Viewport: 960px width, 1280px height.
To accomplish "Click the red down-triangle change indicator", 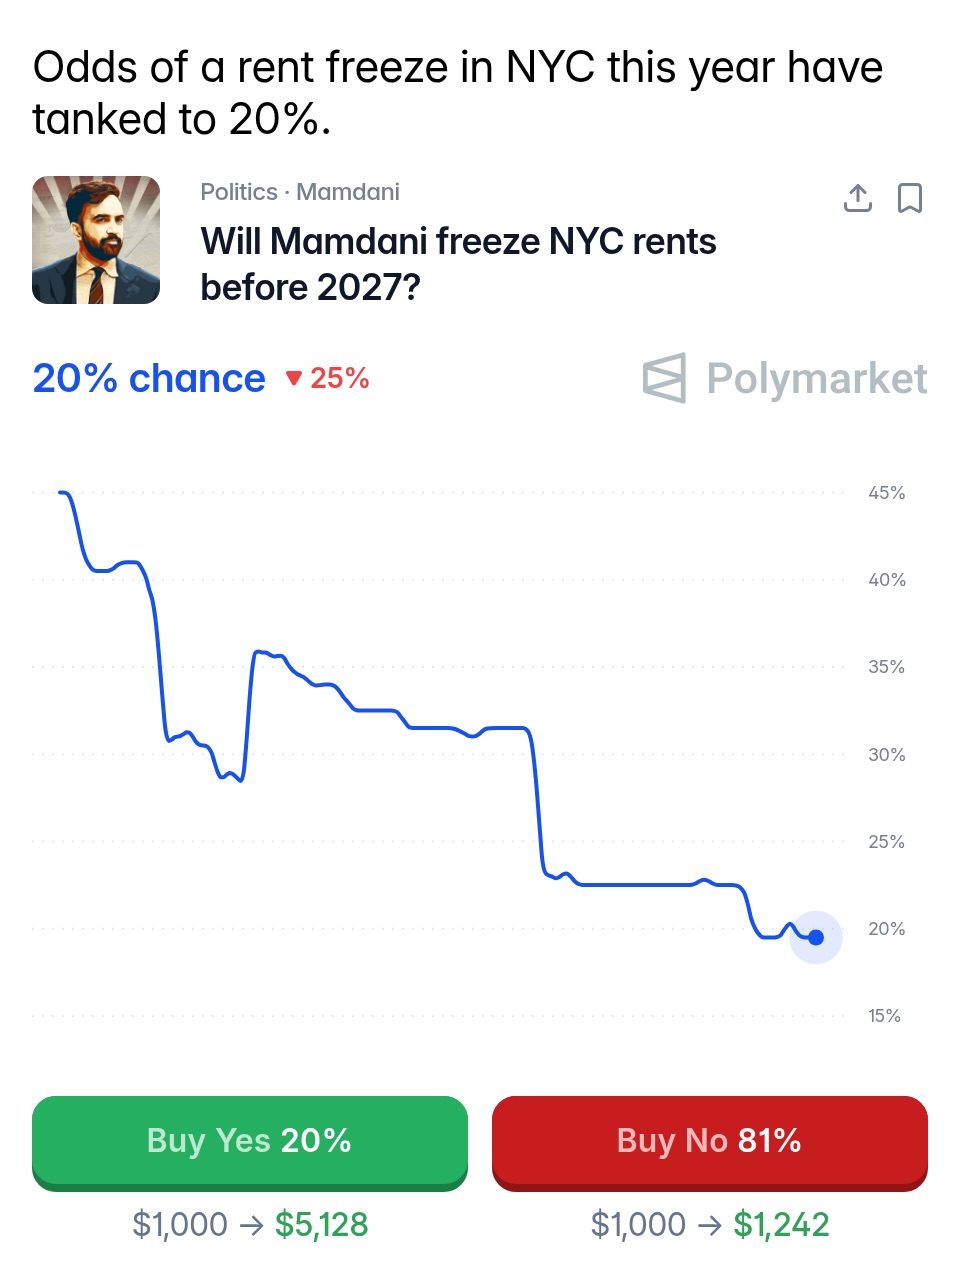I will click(x=294, y=378).
